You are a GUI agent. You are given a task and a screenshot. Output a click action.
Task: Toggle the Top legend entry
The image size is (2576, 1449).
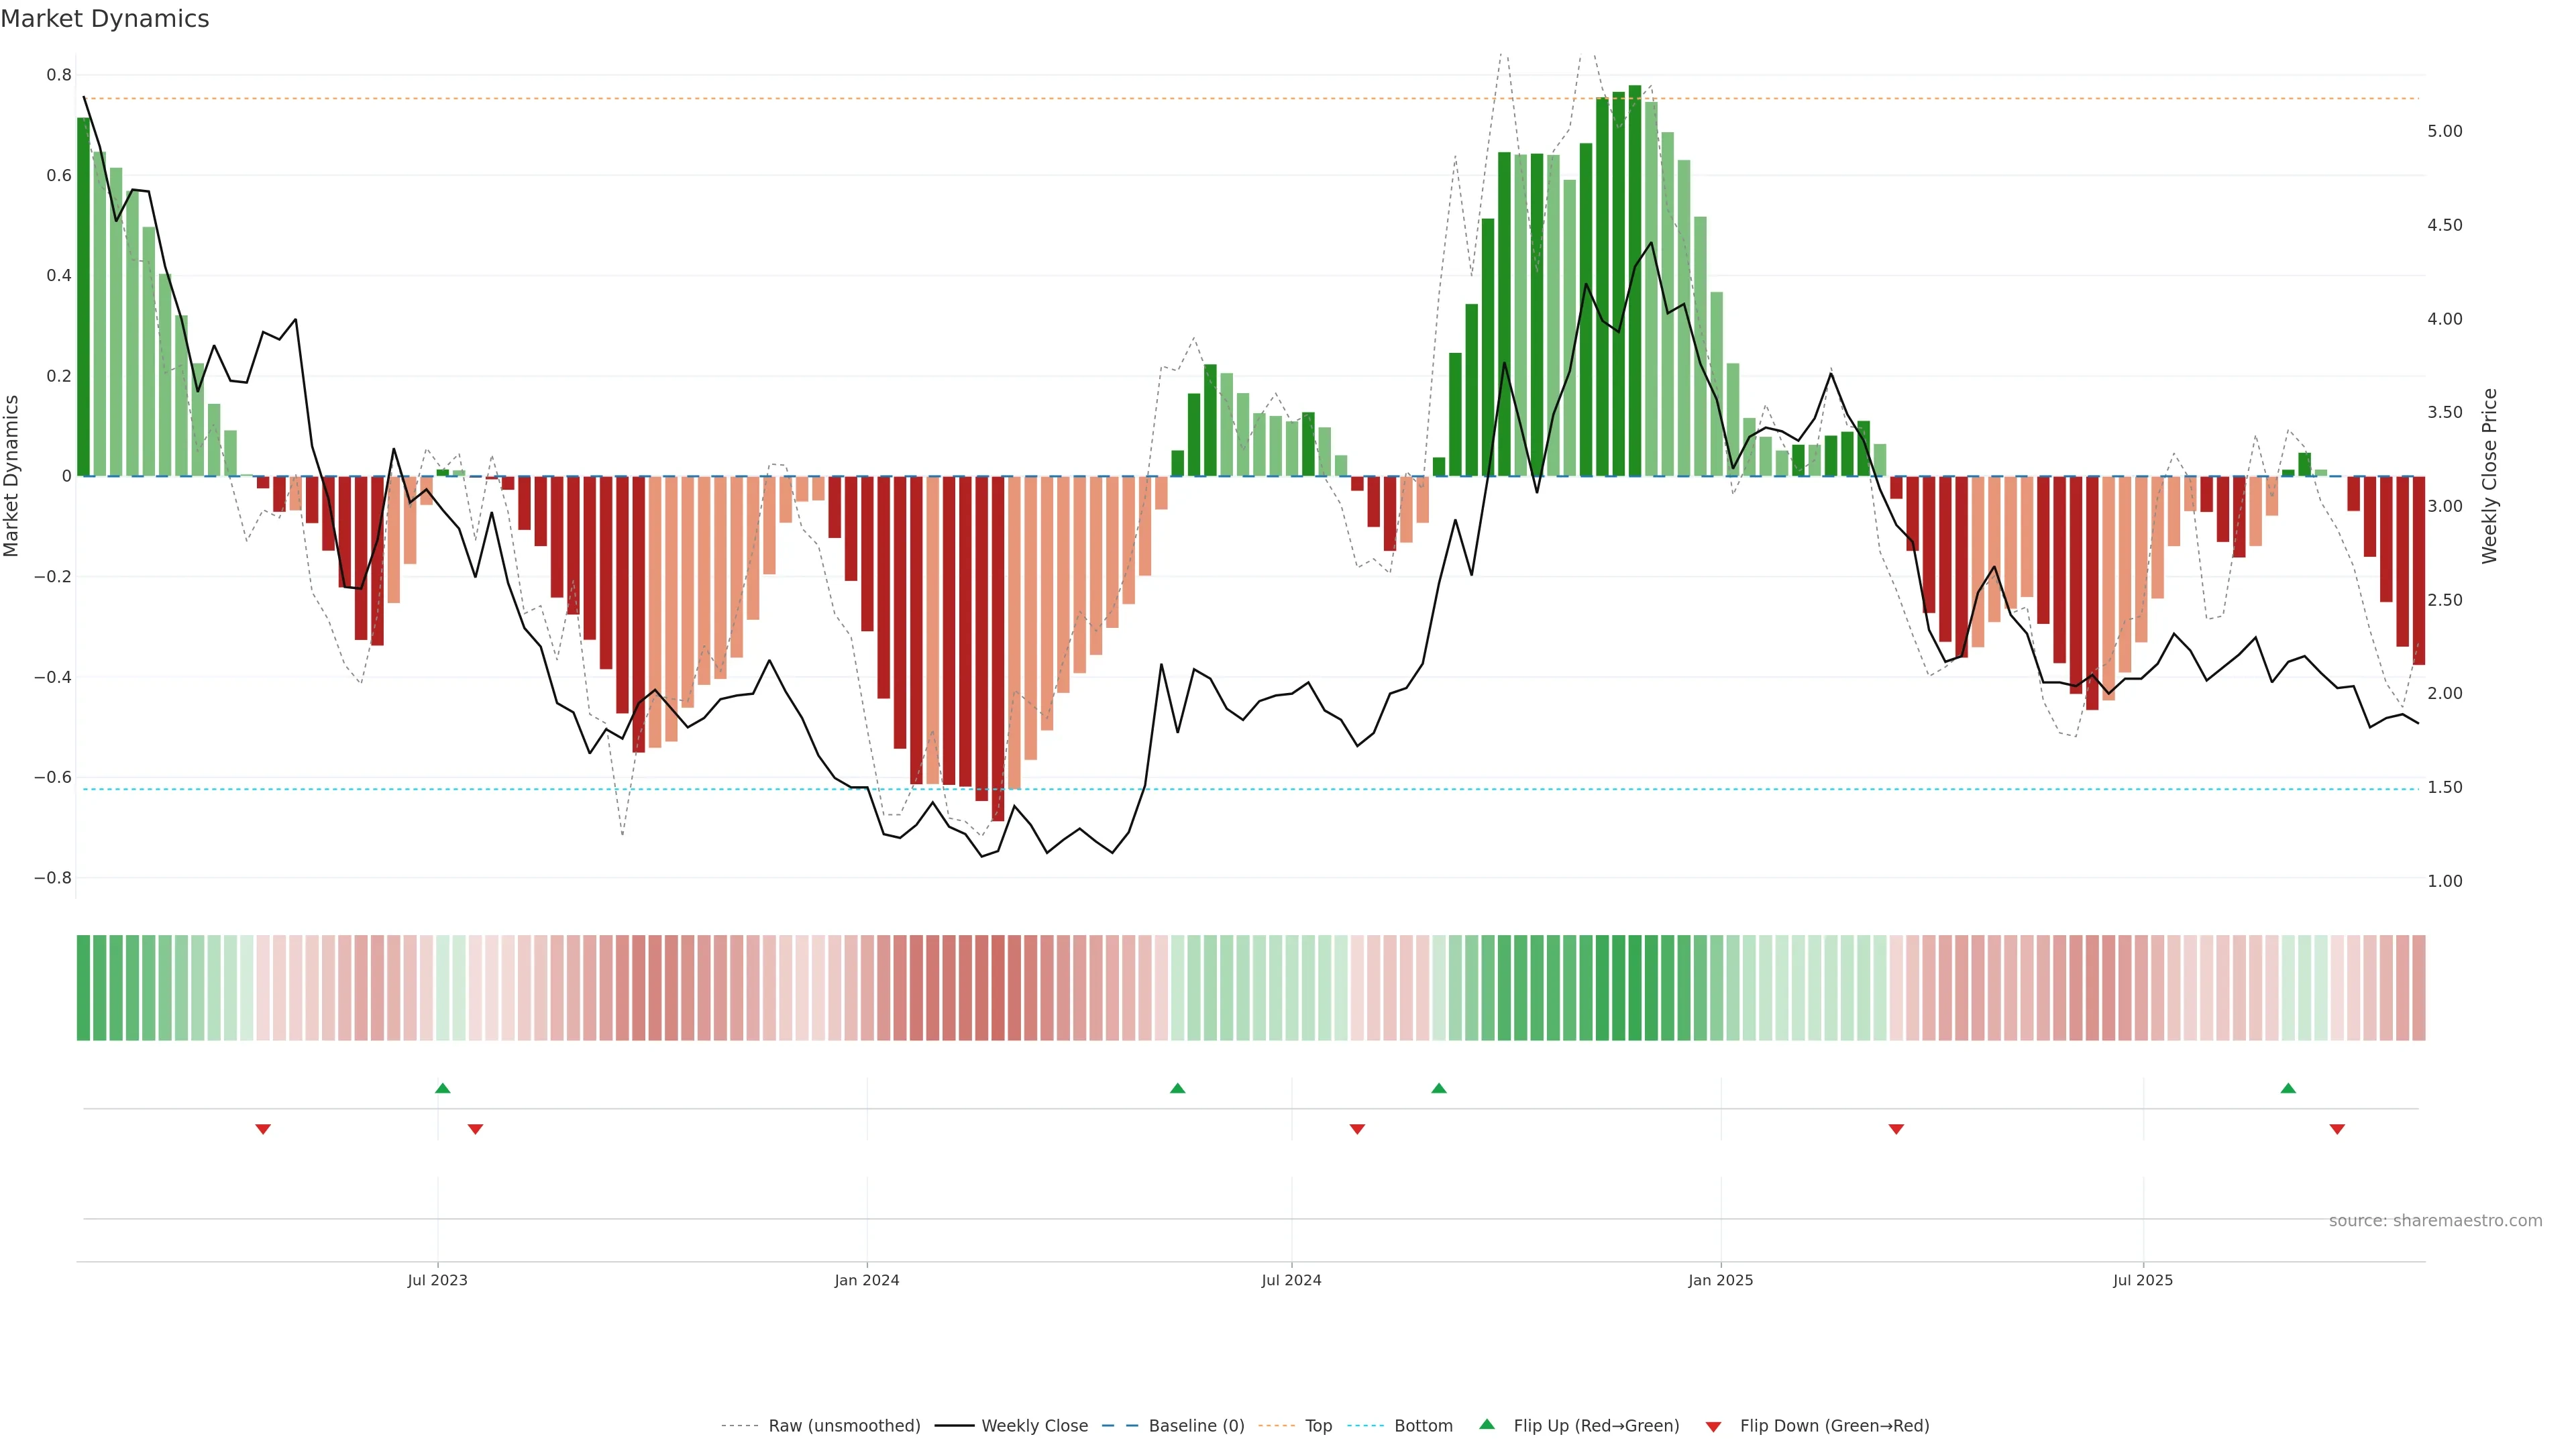pos(1318,1426)
